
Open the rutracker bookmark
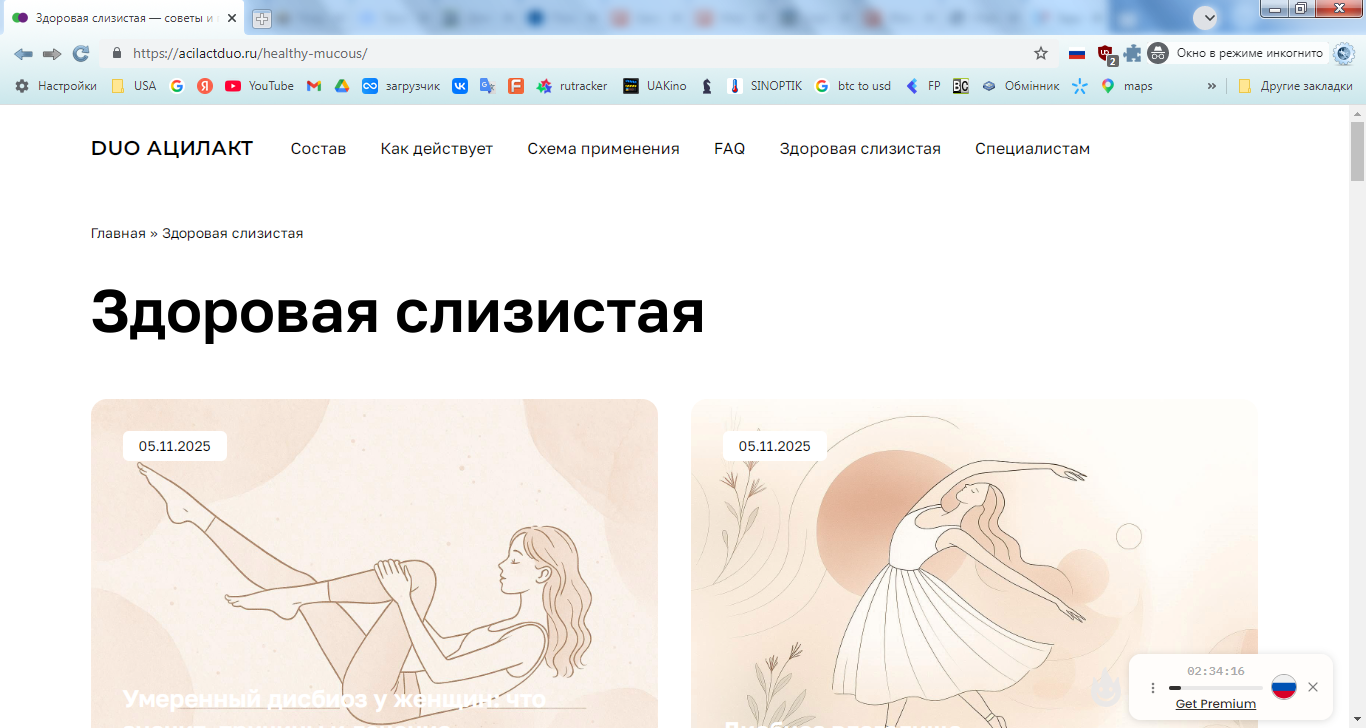[572, 86]
